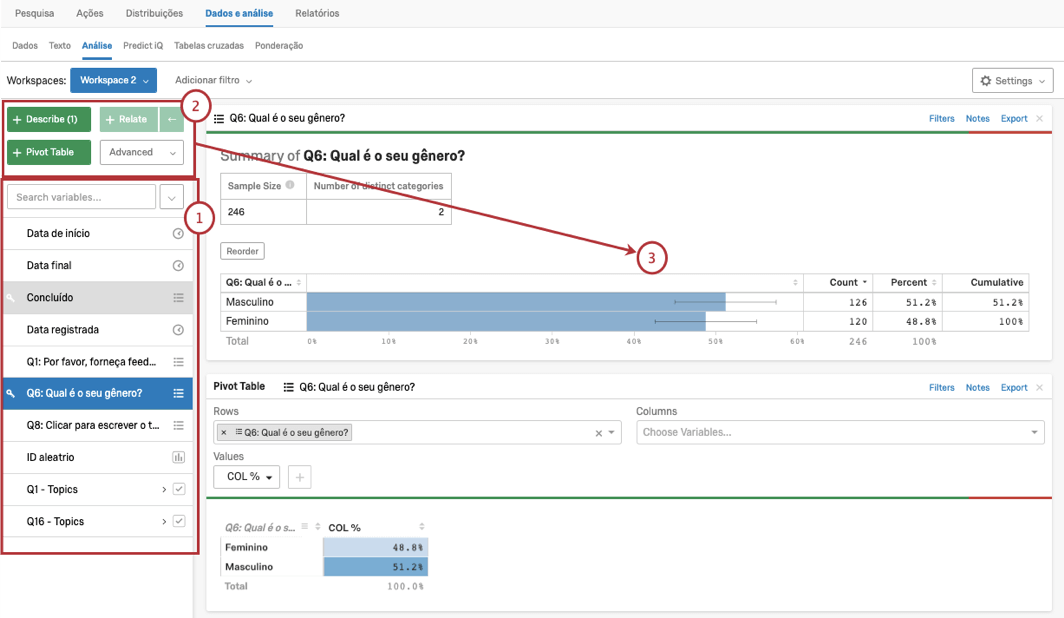The height and width of the screenshot is (618, 1064).
Task: Click sort arrows on the bar chart column
Action: pos(795,282)
